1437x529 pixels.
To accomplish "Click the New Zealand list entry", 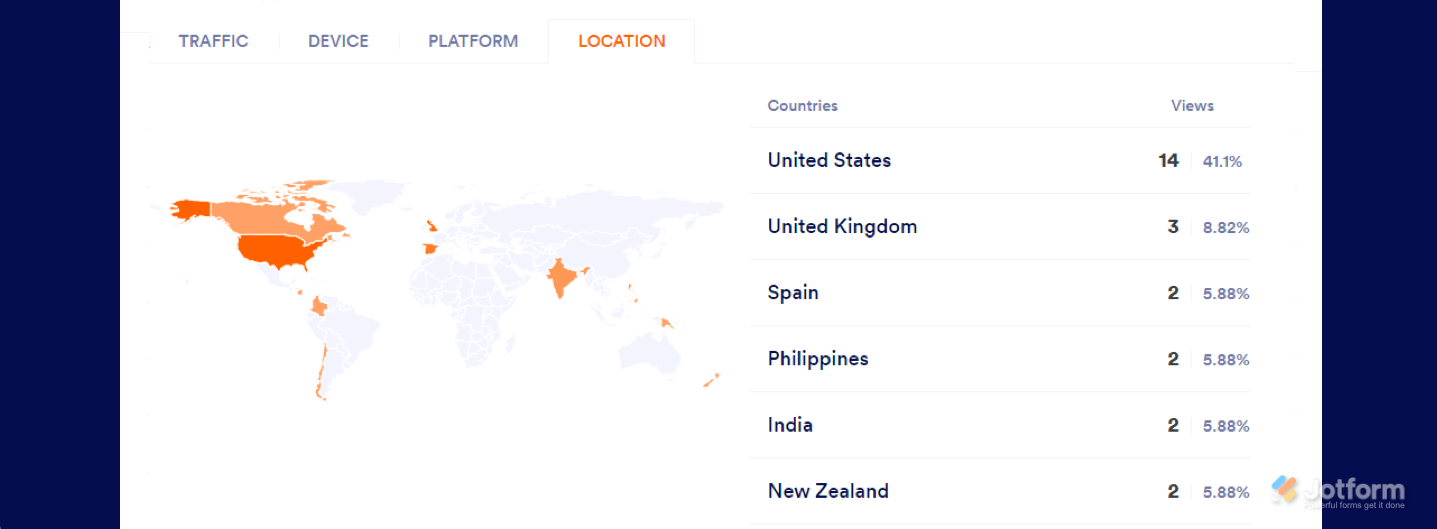I will 828,491.
